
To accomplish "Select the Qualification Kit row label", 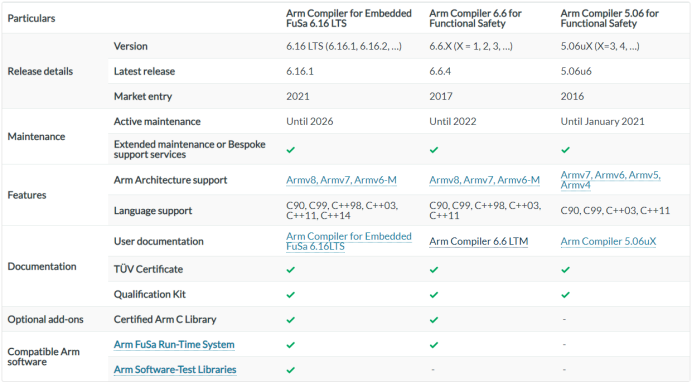I will pos(149,294).
